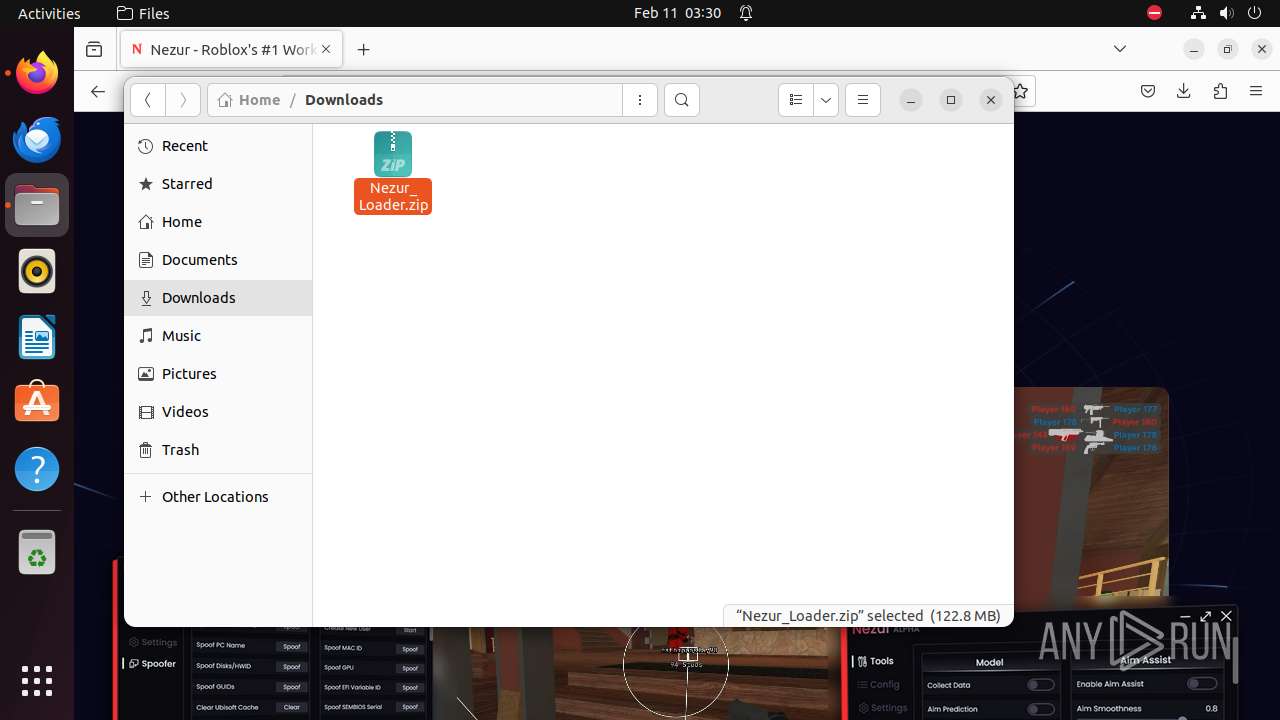Viewport: 1280px width, 720px height.
Task: Open Ubuntu Software from the dock
Action: tap(37, 403)
